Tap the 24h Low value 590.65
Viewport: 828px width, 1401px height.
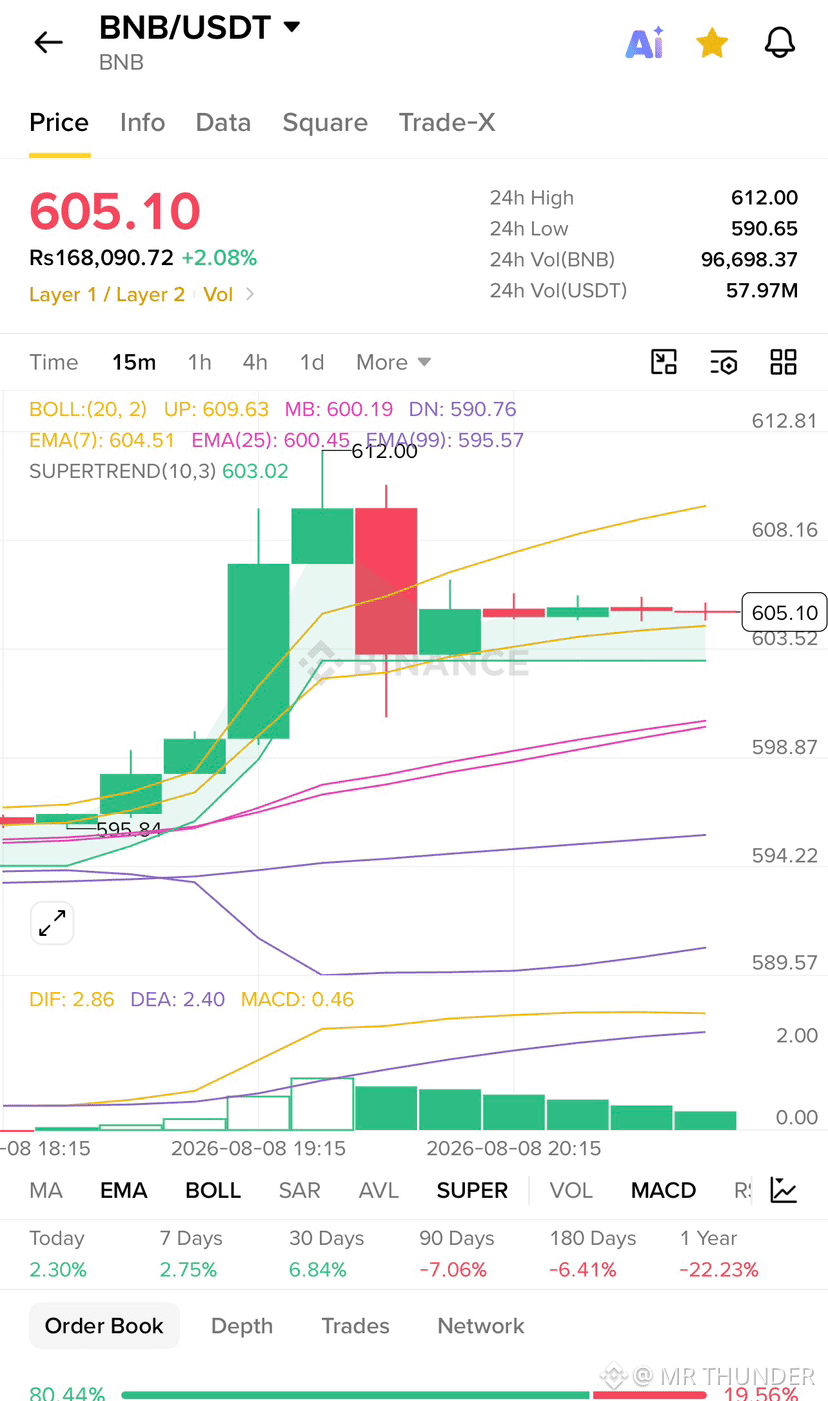point(764,229)
